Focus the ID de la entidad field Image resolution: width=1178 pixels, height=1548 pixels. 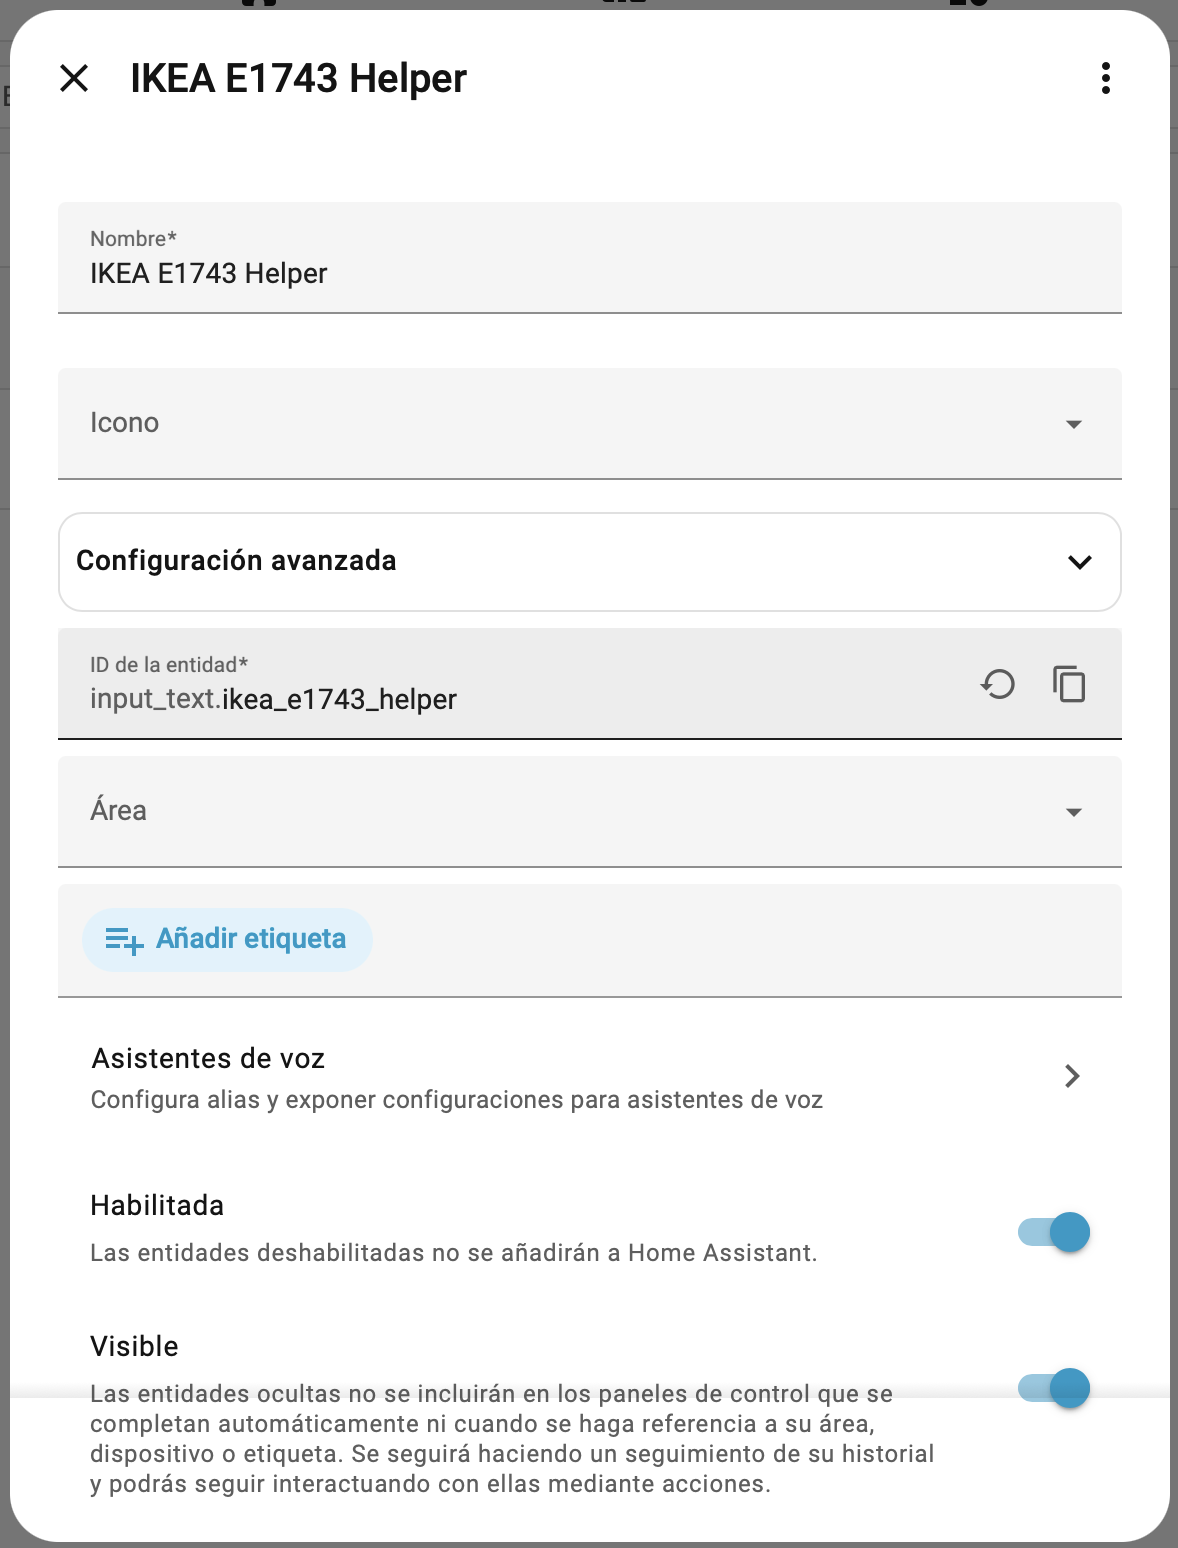pos(500,698)
